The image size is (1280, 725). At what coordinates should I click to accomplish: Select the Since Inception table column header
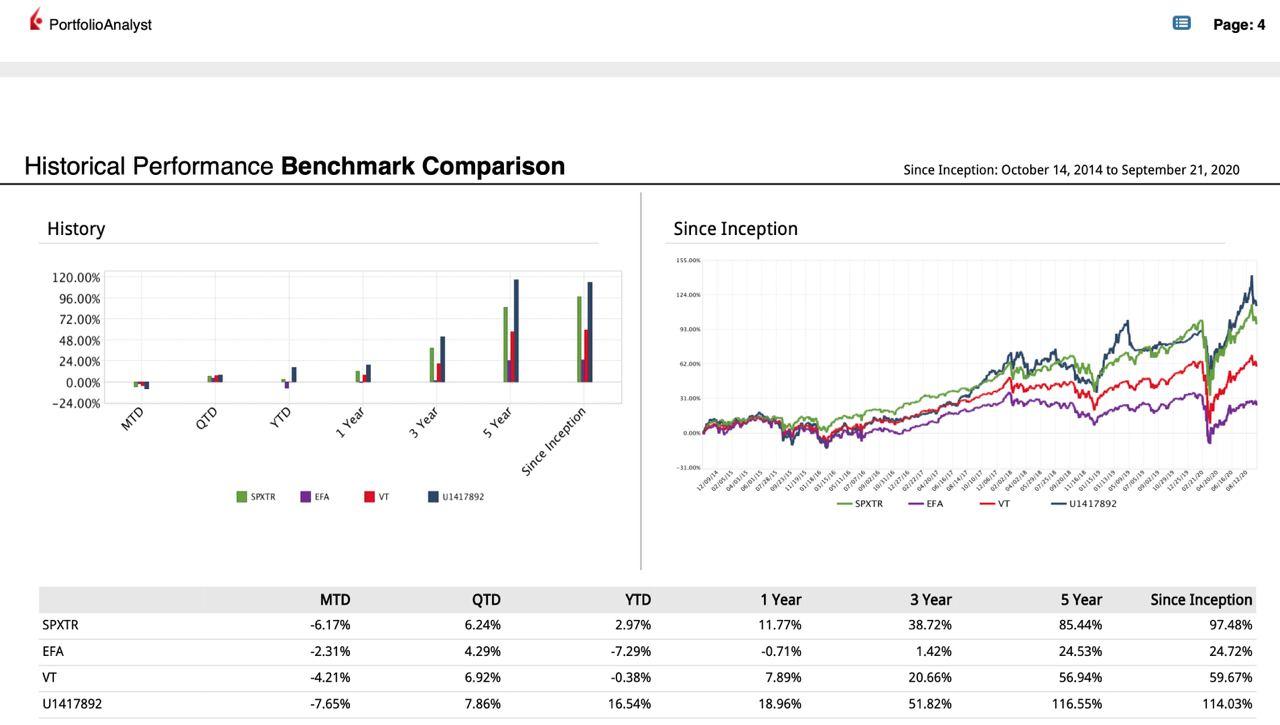tap(1200, 600)
